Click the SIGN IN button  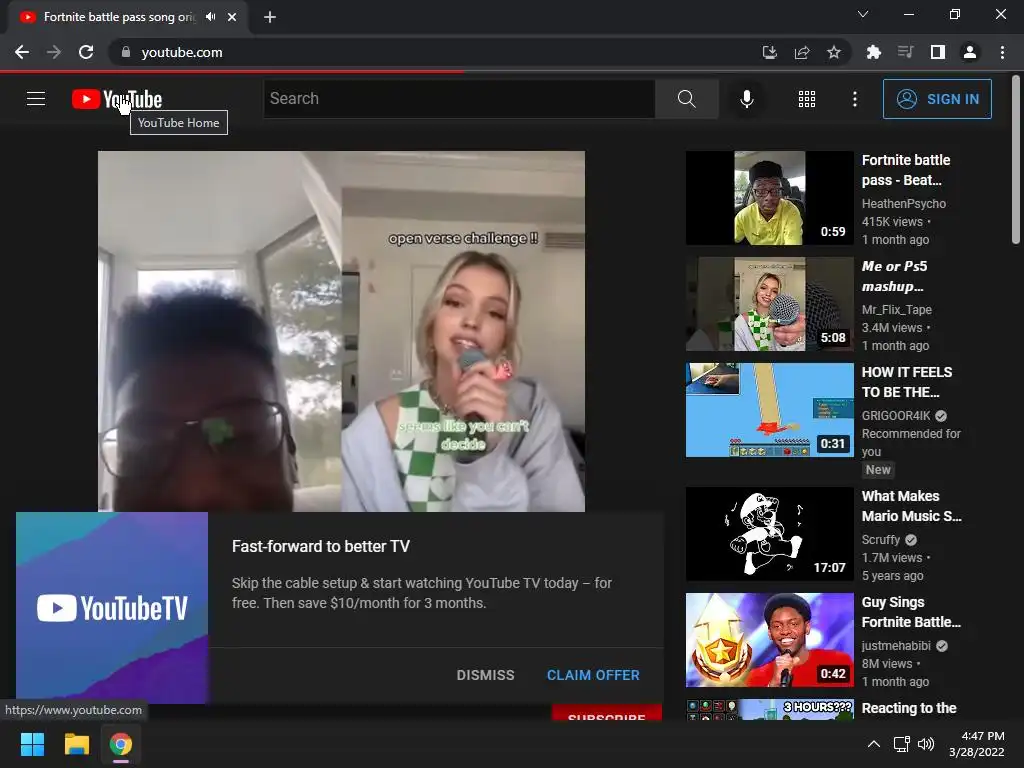click(x=937, y=99)
